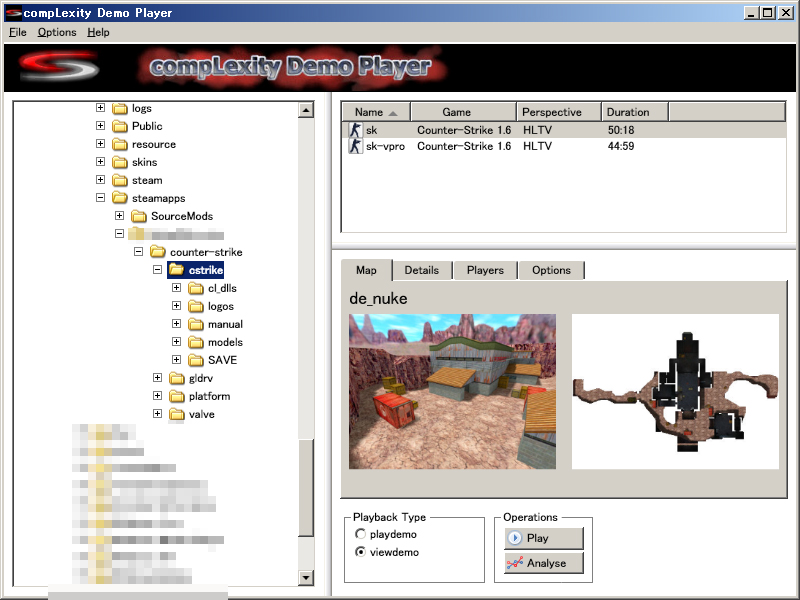This screenshot has width=800, height=600.
Task: Click the folder tree scroll up arrow
Action: (306, 110)
